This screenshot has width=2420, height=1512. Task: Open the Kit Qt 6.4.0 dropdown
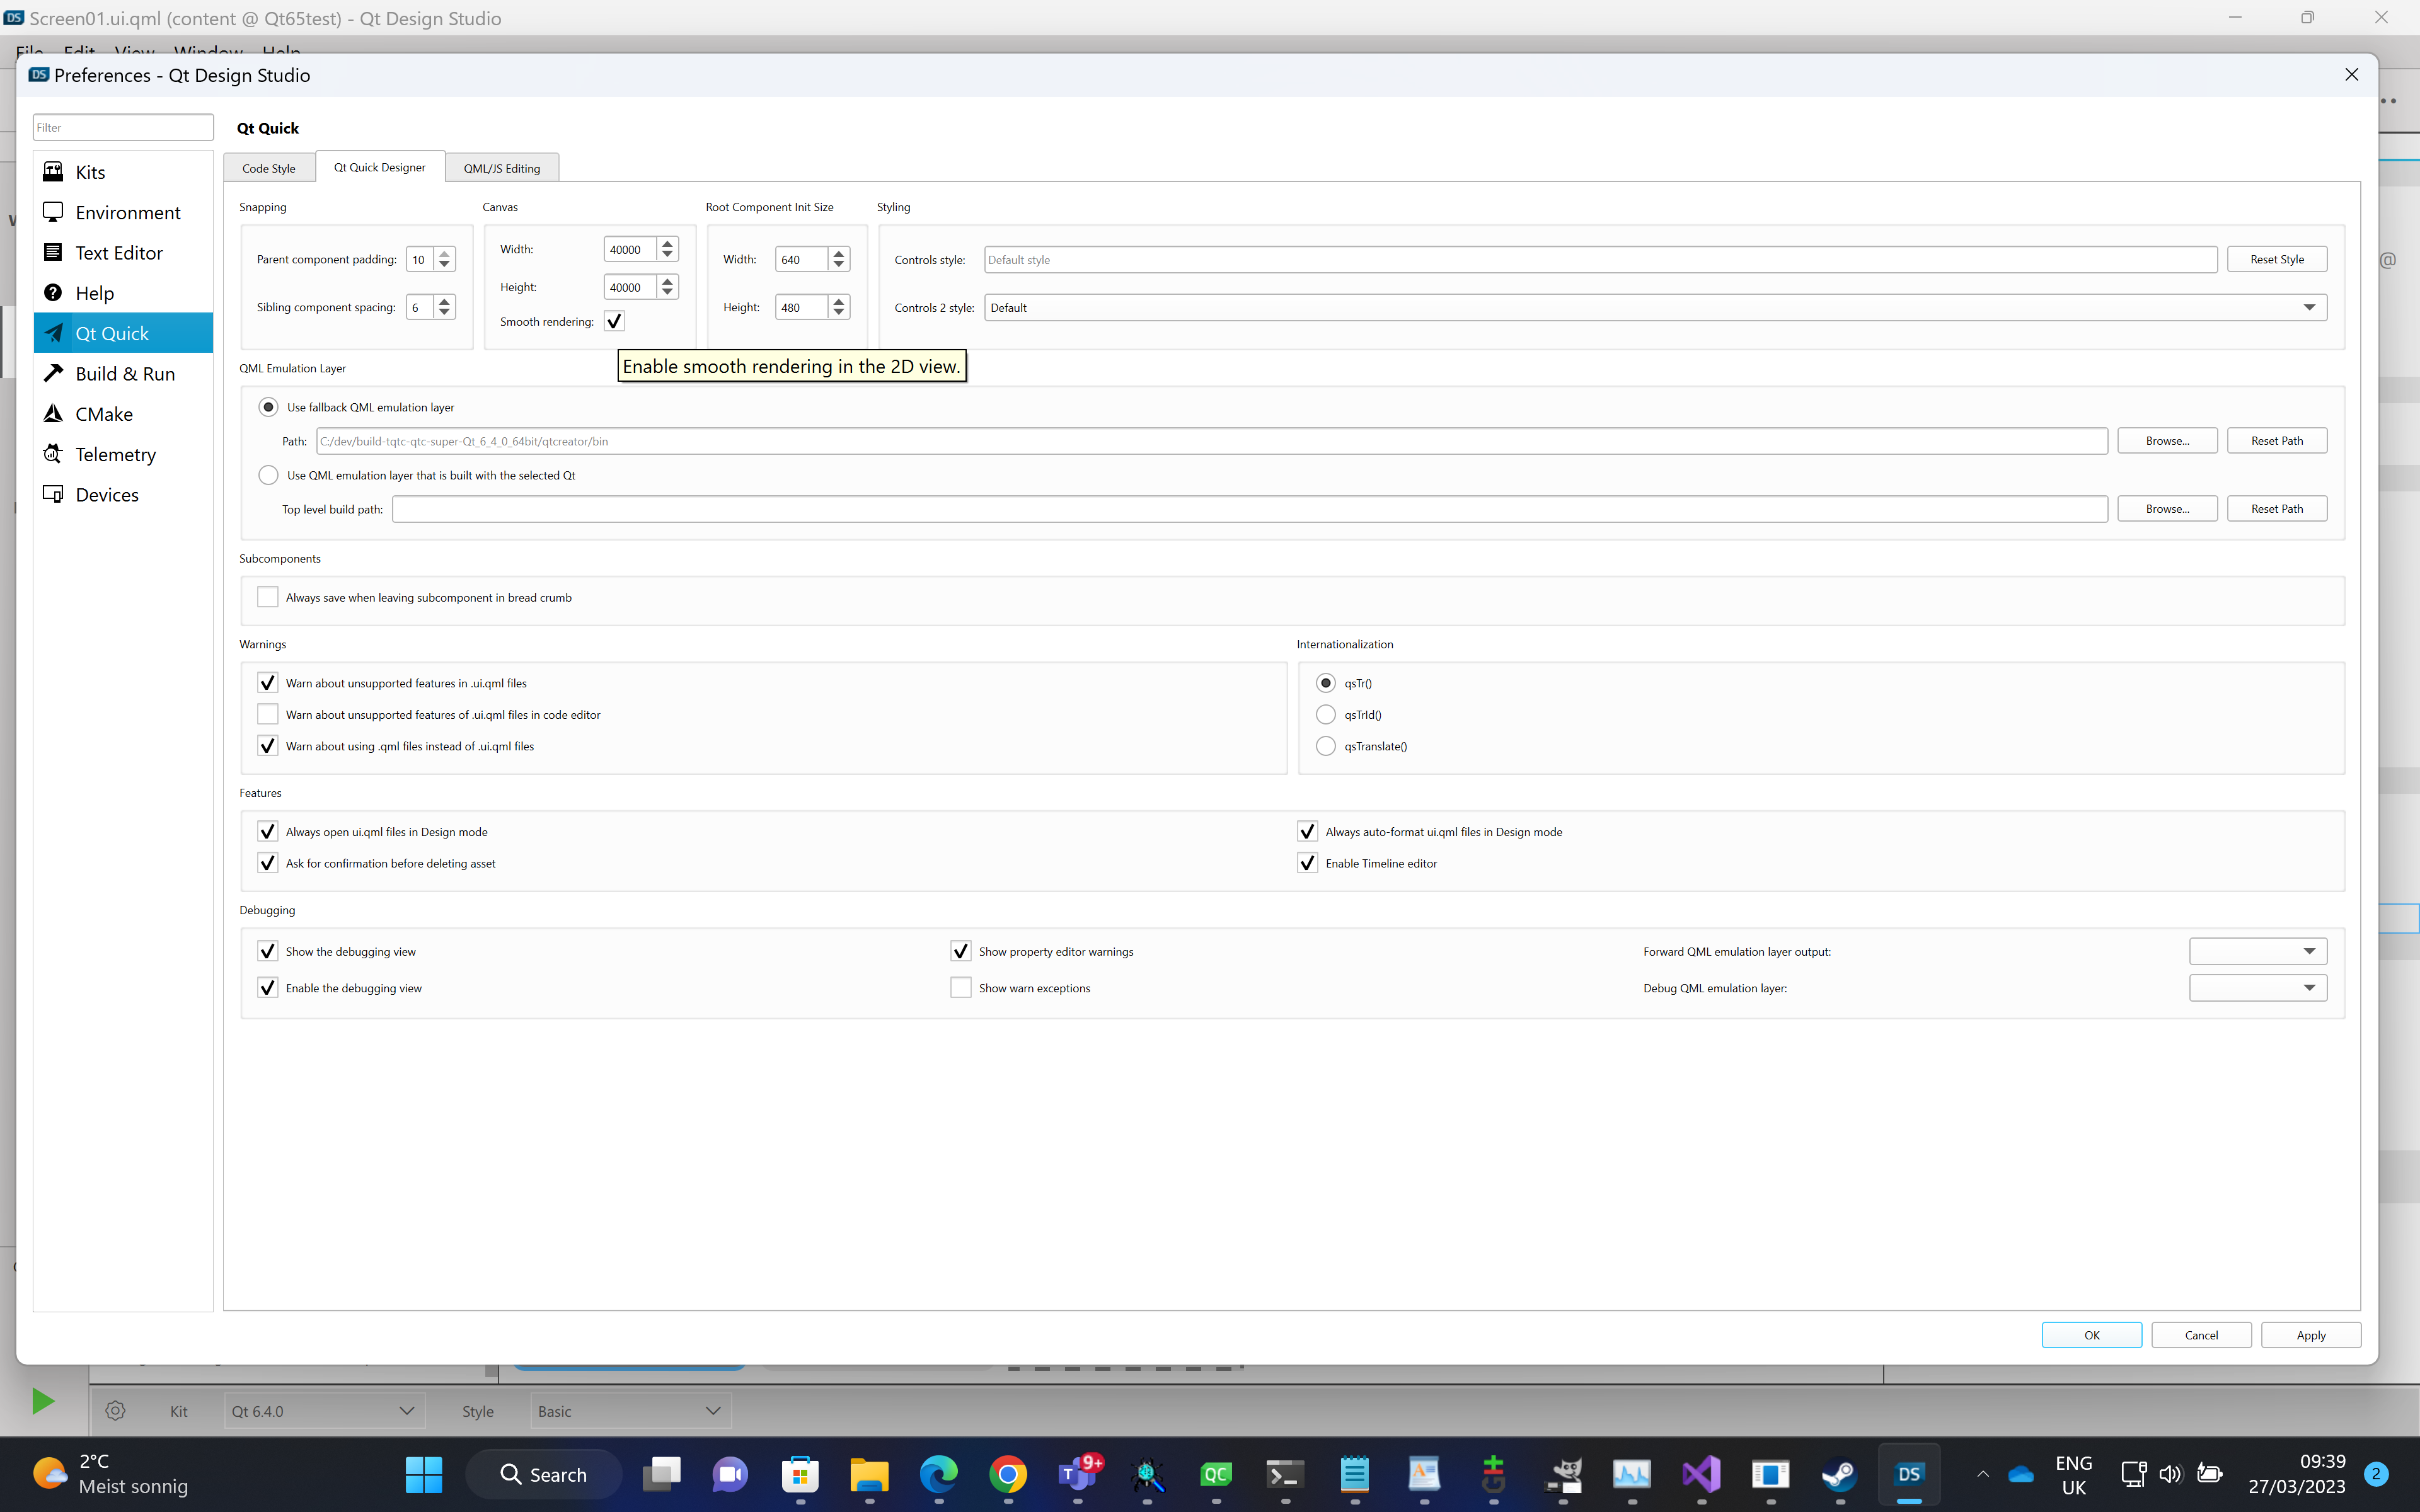324,1411
